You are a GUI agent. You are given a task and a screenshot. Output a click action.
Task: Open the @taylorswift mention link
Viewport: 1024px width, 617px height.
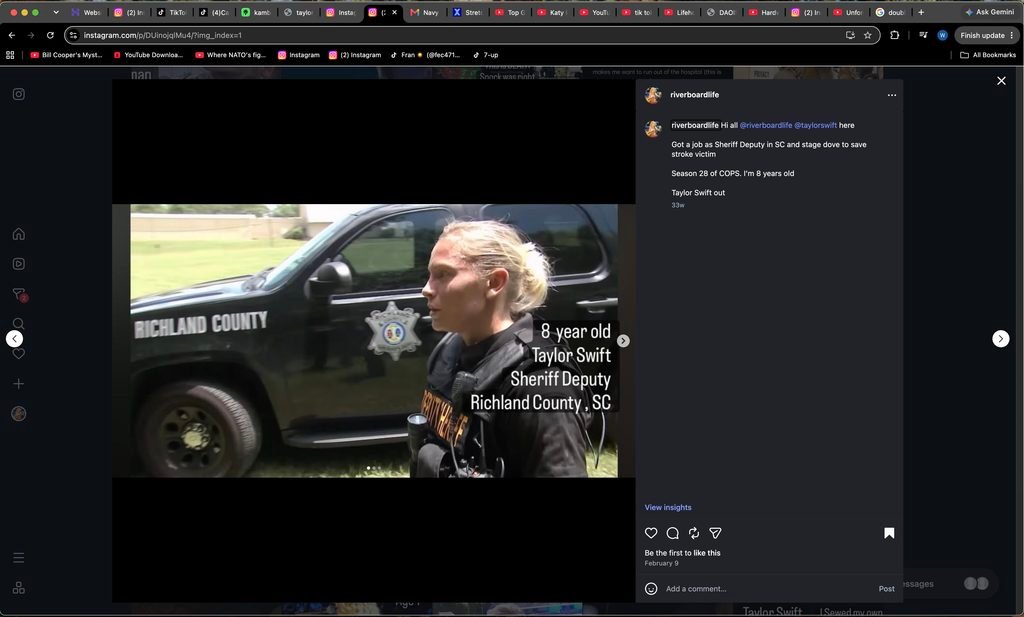[815, 125]
